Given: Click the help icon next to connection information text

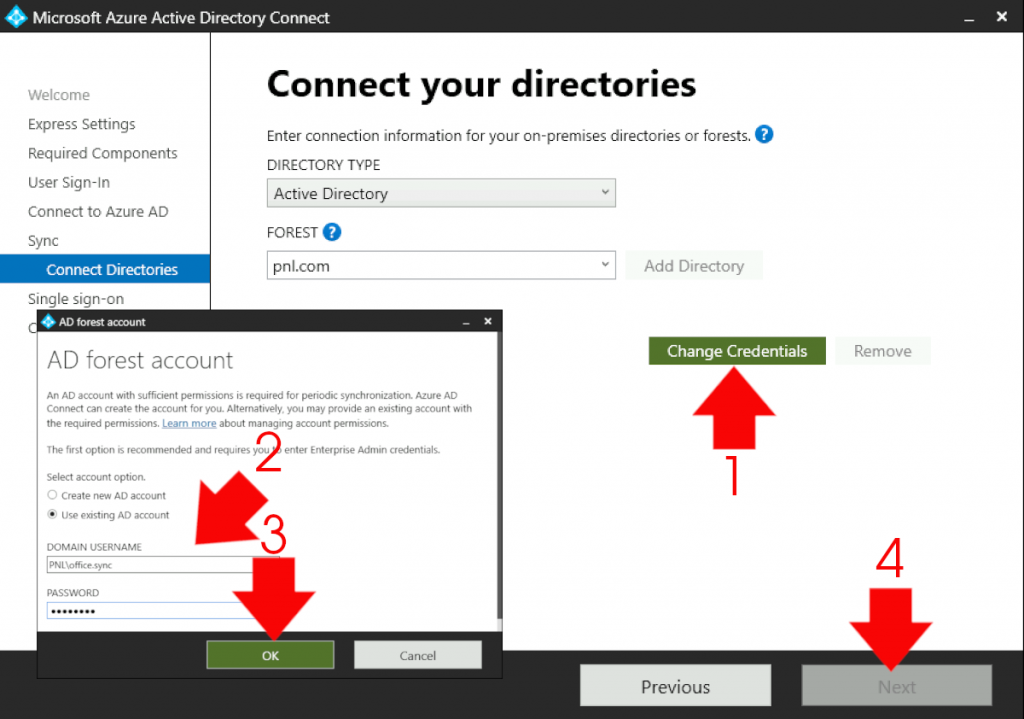Looking at the screenshot, I should point(764,135).
